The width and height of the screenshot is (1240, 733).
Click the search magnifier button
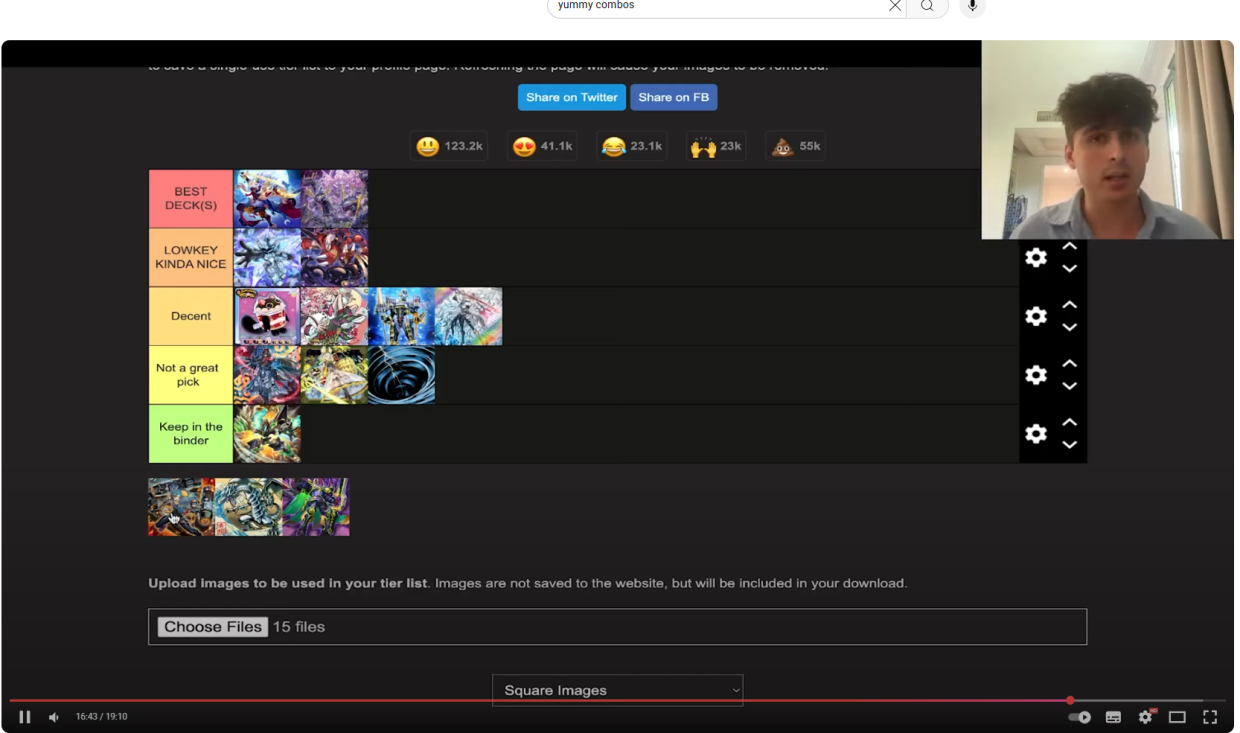click(927, 6)
